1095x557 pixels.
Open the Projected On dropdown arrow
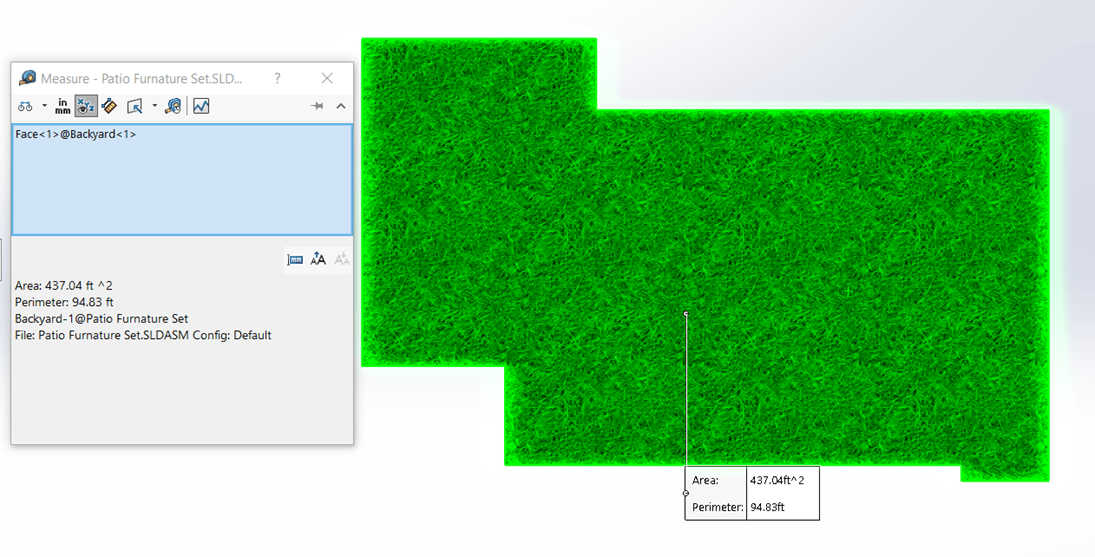(x=154, y=106)
